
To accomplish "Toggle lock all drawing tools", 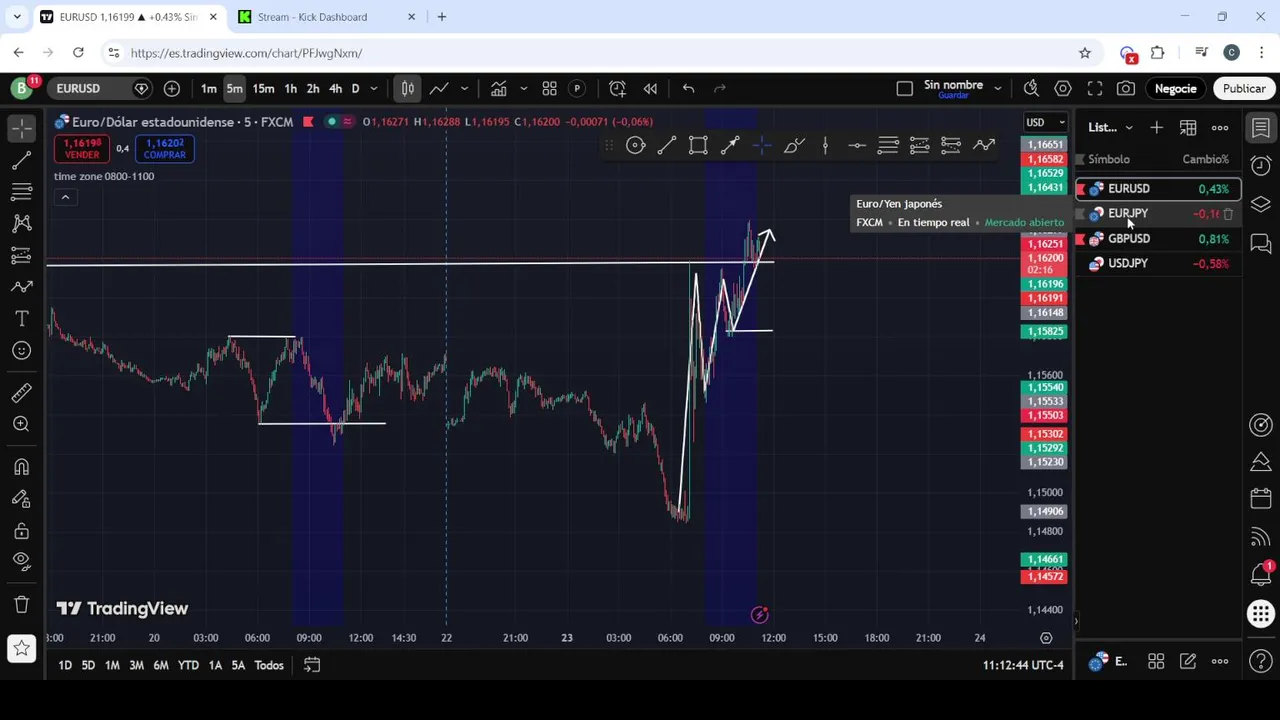I will point(21,531).
